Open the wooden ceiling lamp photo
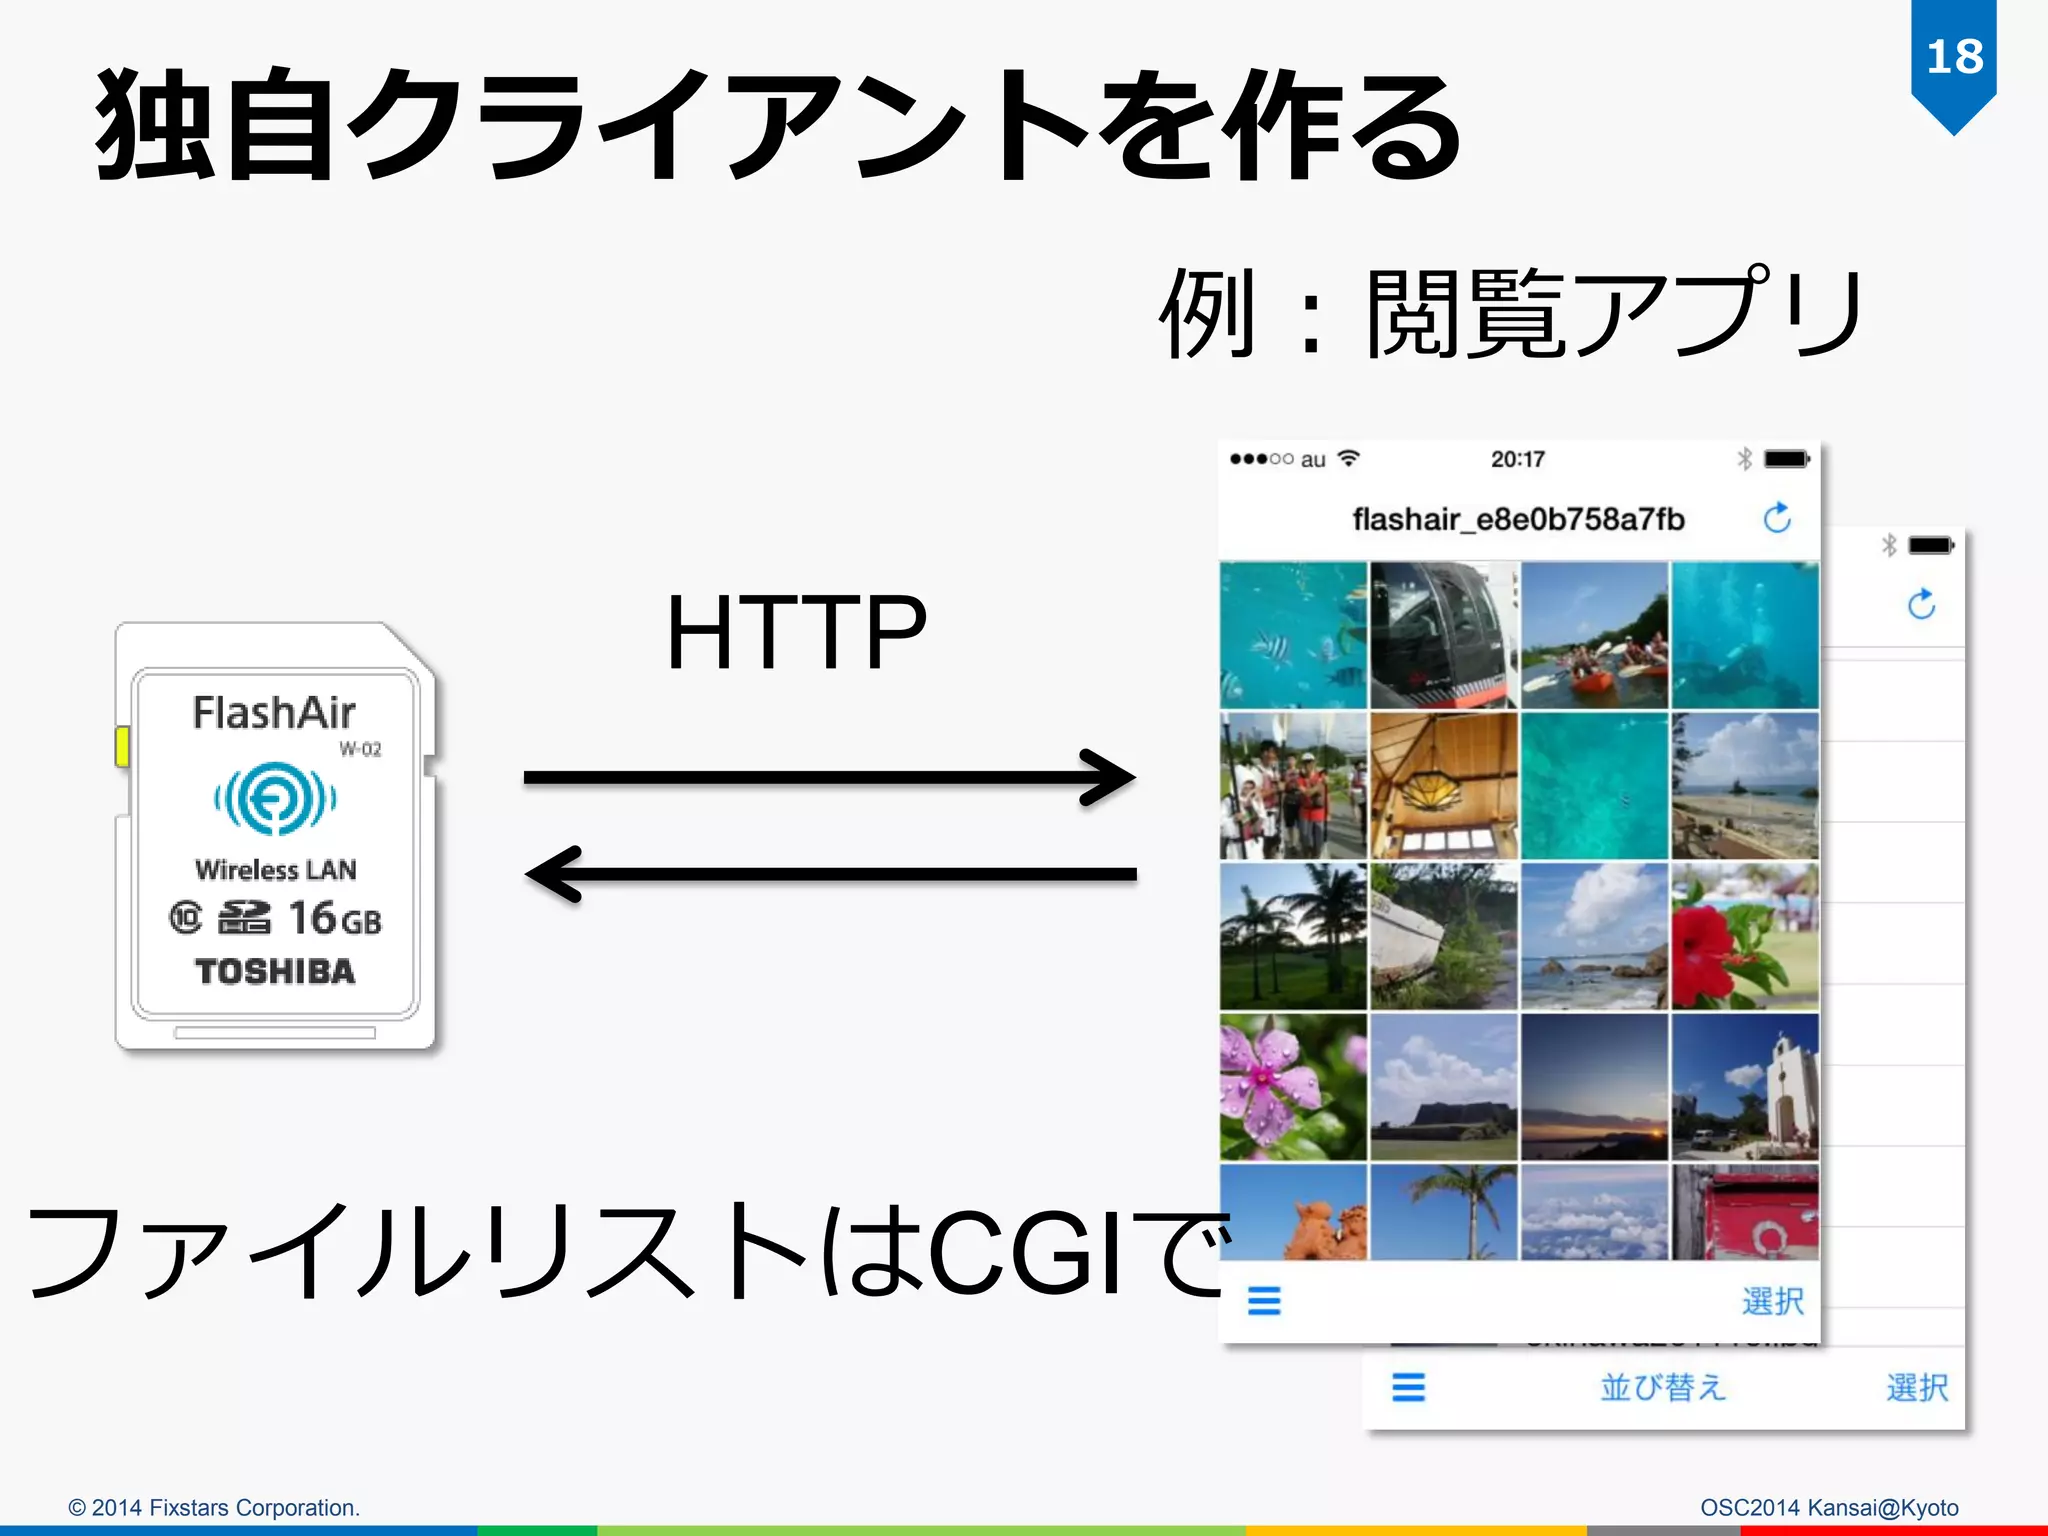Screen dimensions: 2048x1536 [1444, 786]
